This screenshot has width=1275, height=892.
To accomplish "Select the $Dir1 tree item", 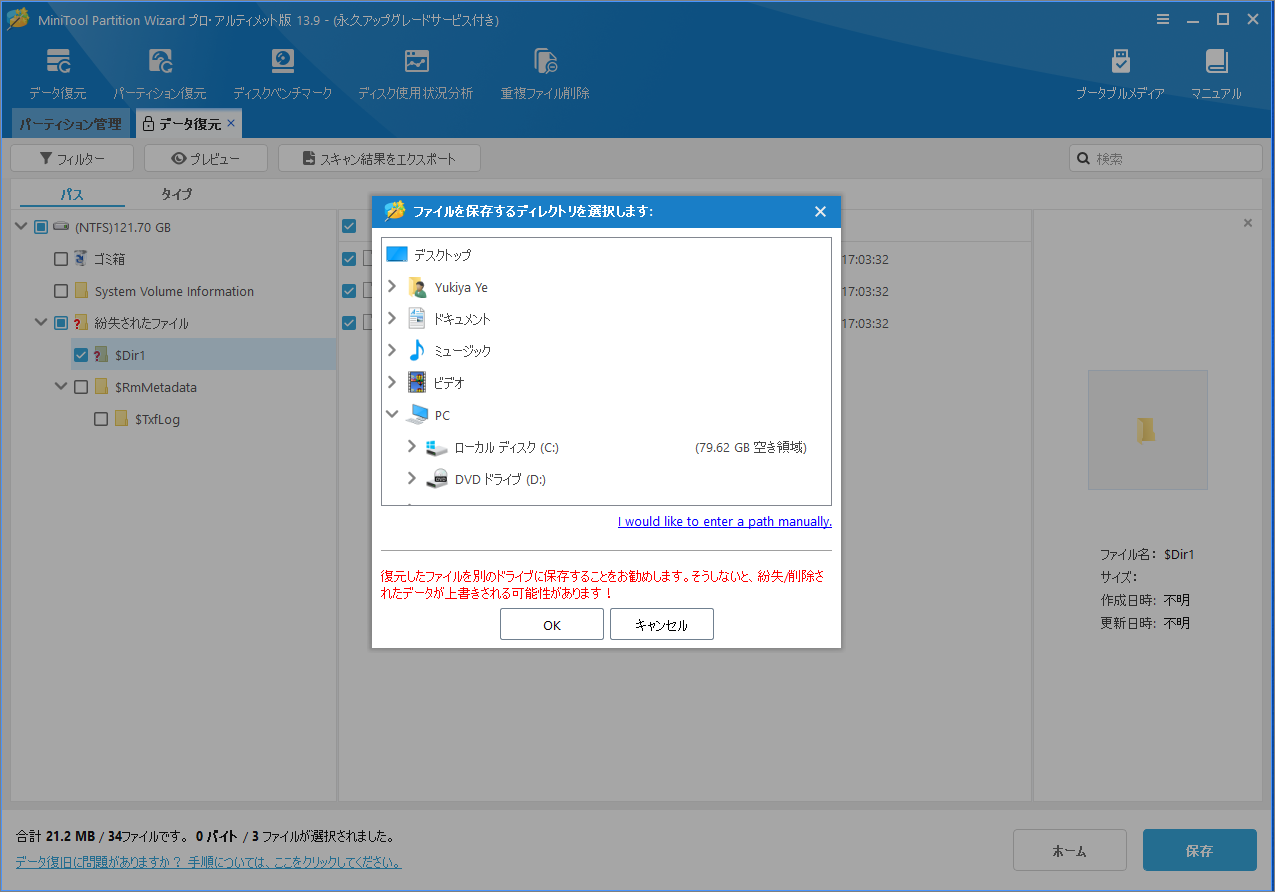I will click(203, 355).
